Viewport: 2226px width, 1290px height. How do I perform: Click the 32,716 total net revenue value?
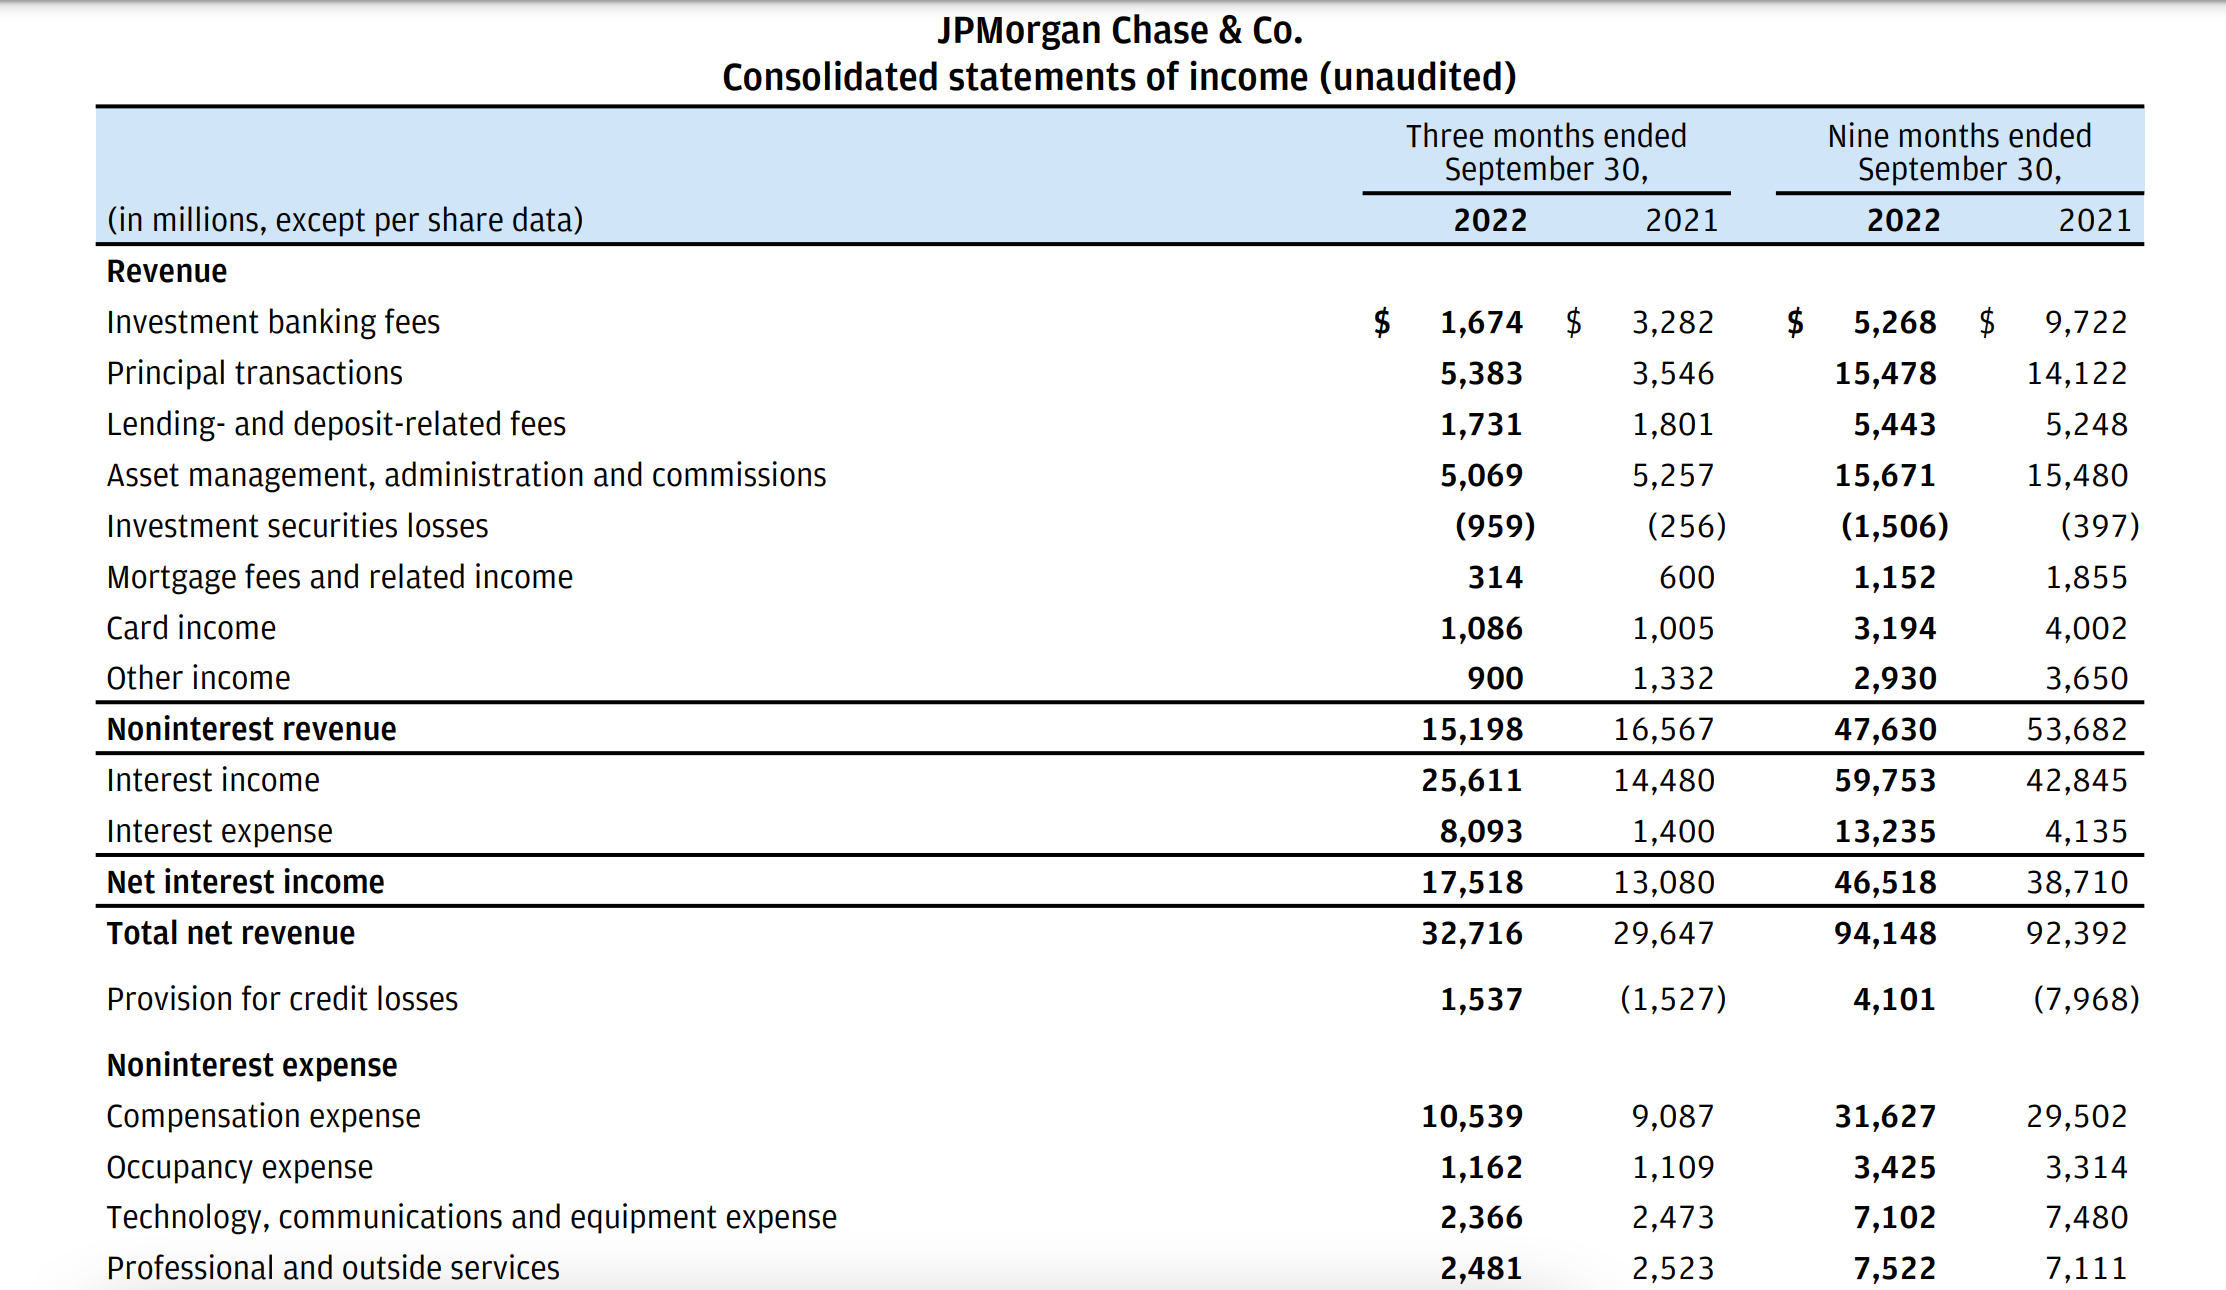(x=1471, y=933)
